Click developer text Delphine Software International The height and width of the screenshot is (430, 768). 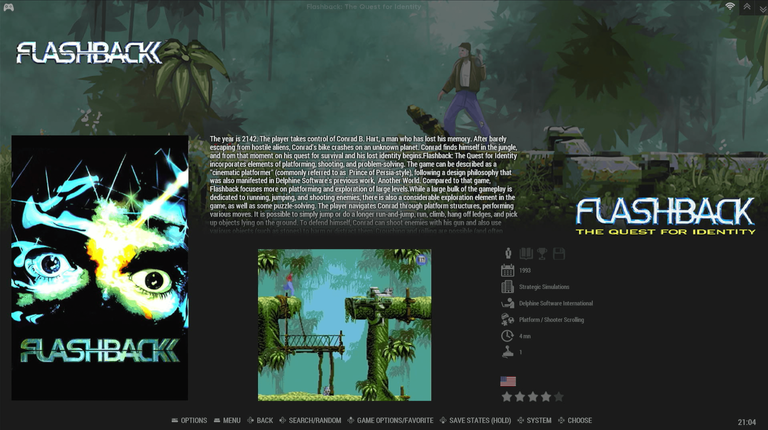click(x=556, y=303)
